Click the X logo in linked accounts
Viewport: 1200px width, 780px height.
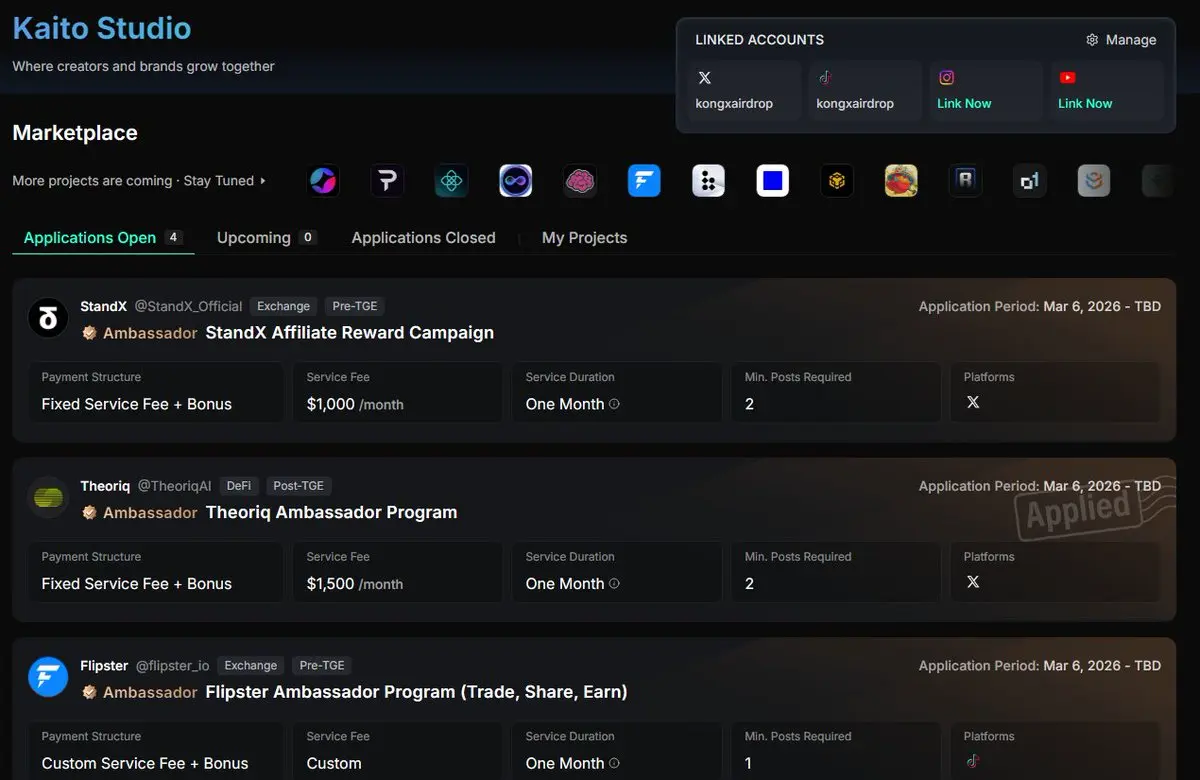[x=704, y=77]
